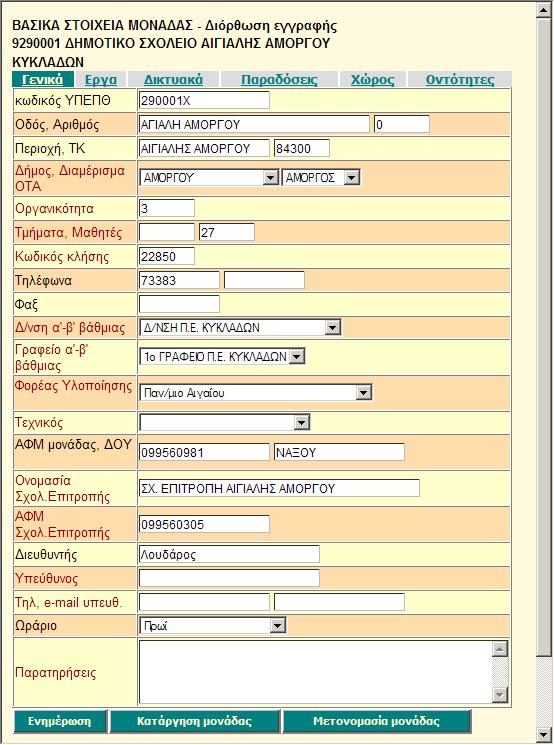554x745 pixels.
Task: Click the street number field containing 0
Action: (401, 124)
